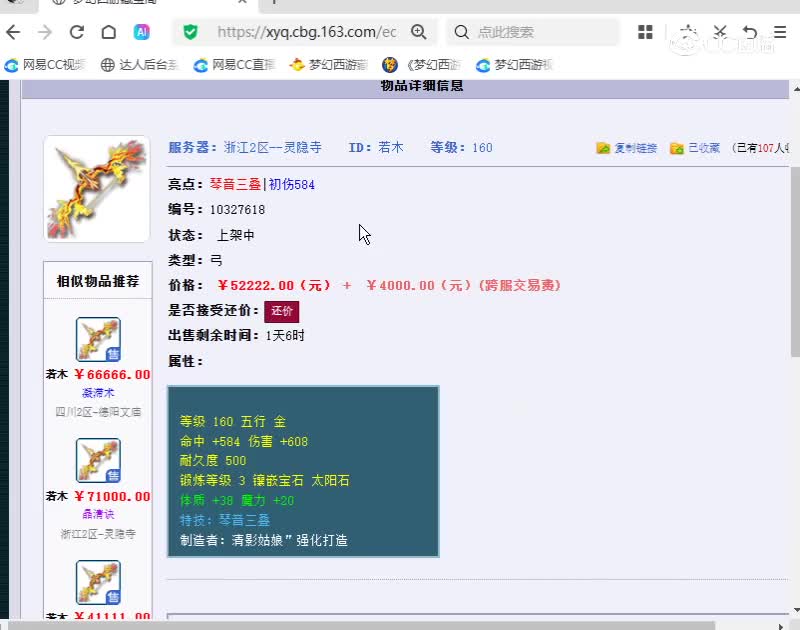The height and width of the screenshot is (630, 800).
Task: Click the 还价 bargain button
Action: [x=282, y=311]
